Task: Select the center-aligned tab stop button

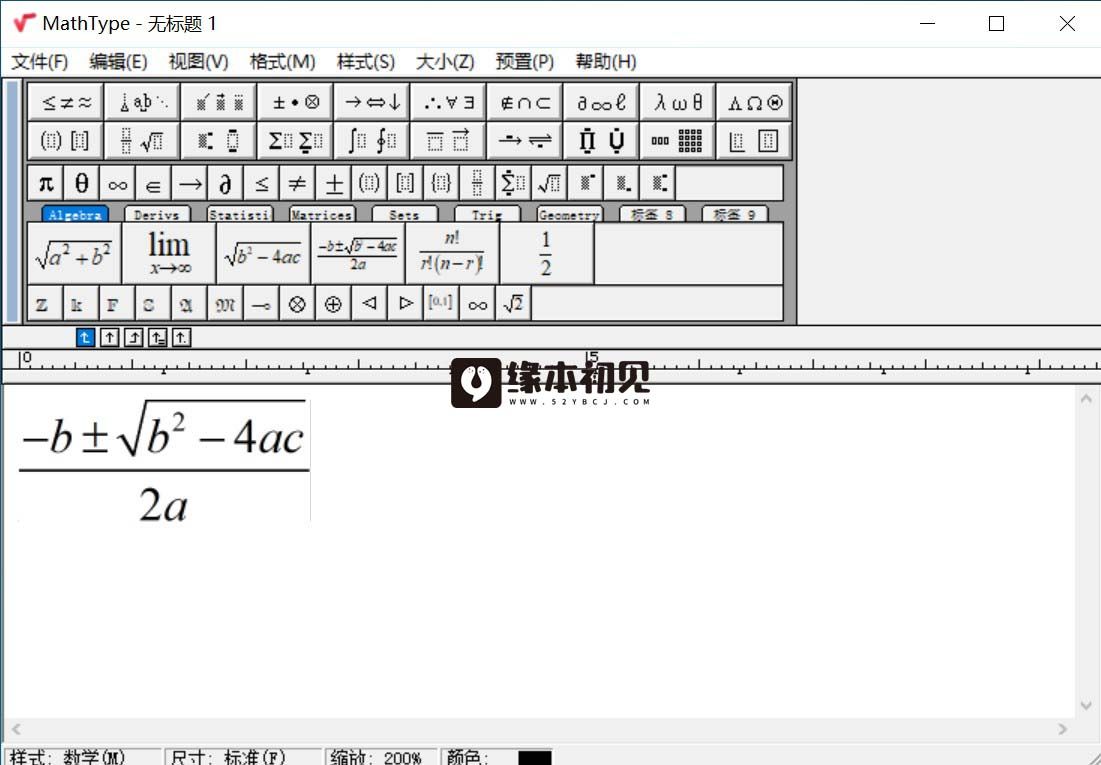Action: (110, 338)
